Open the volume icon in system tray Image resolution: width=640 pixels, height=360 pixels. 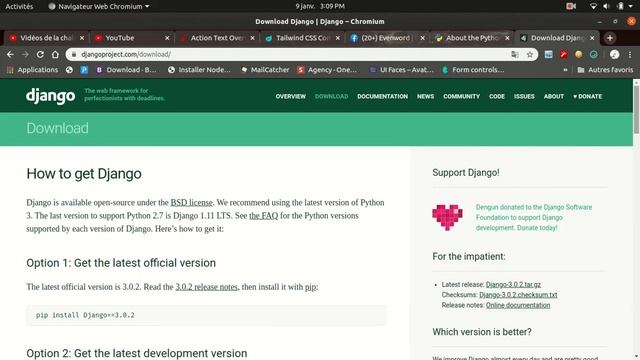click(606, 6)
